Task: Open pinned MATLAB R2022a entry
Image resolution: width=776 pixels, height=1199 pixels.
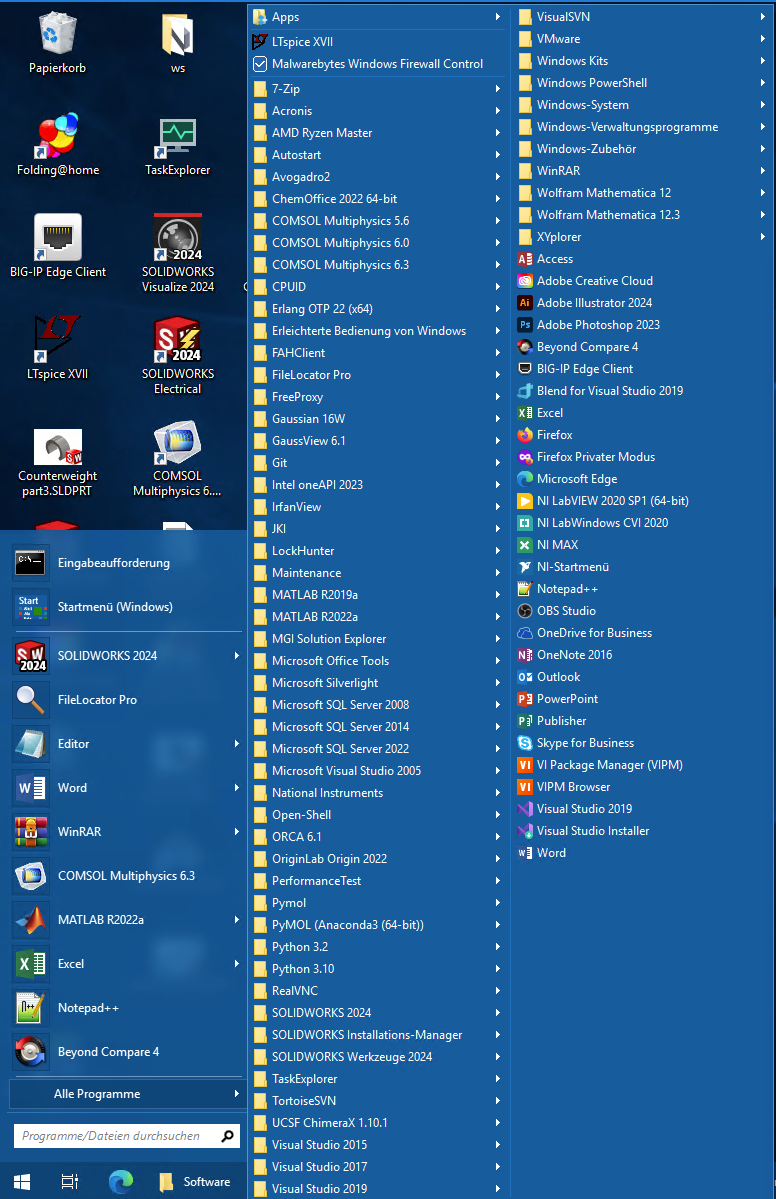Action: click(x=126, y=920)
